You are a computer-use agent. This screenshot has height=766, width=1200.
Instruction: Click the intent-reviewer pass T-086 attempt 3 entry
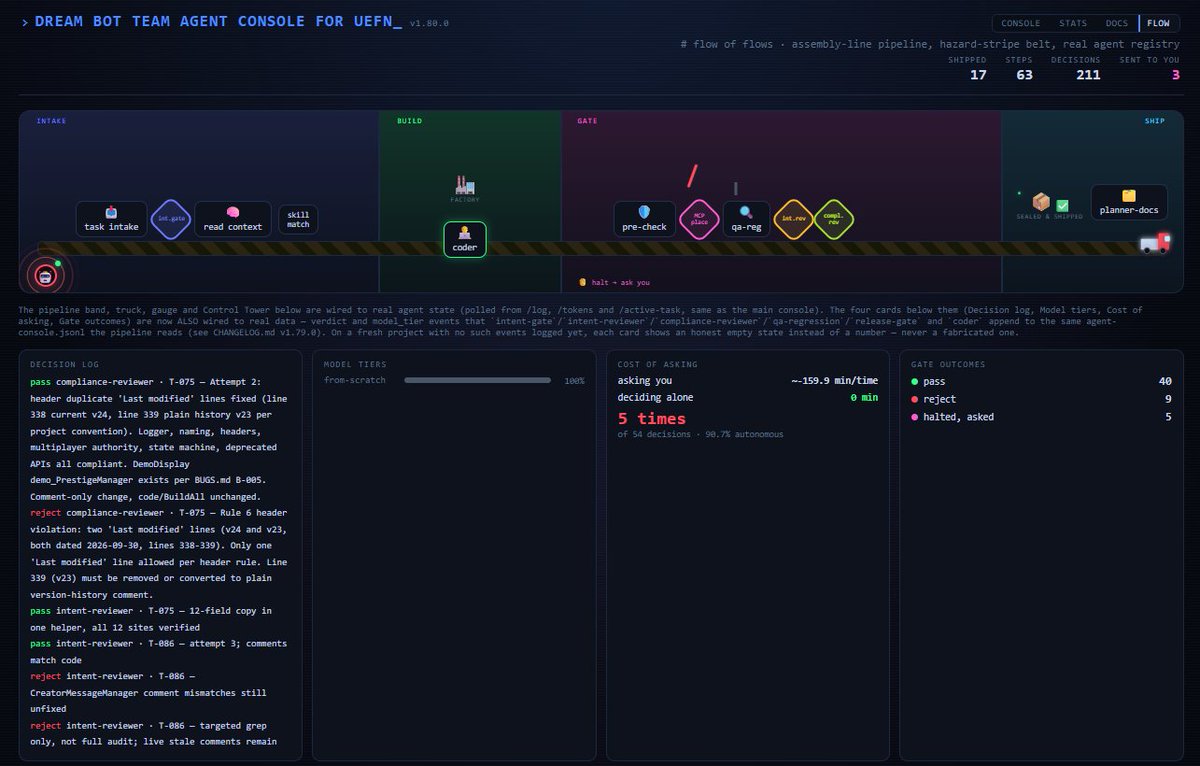point(158,652)
